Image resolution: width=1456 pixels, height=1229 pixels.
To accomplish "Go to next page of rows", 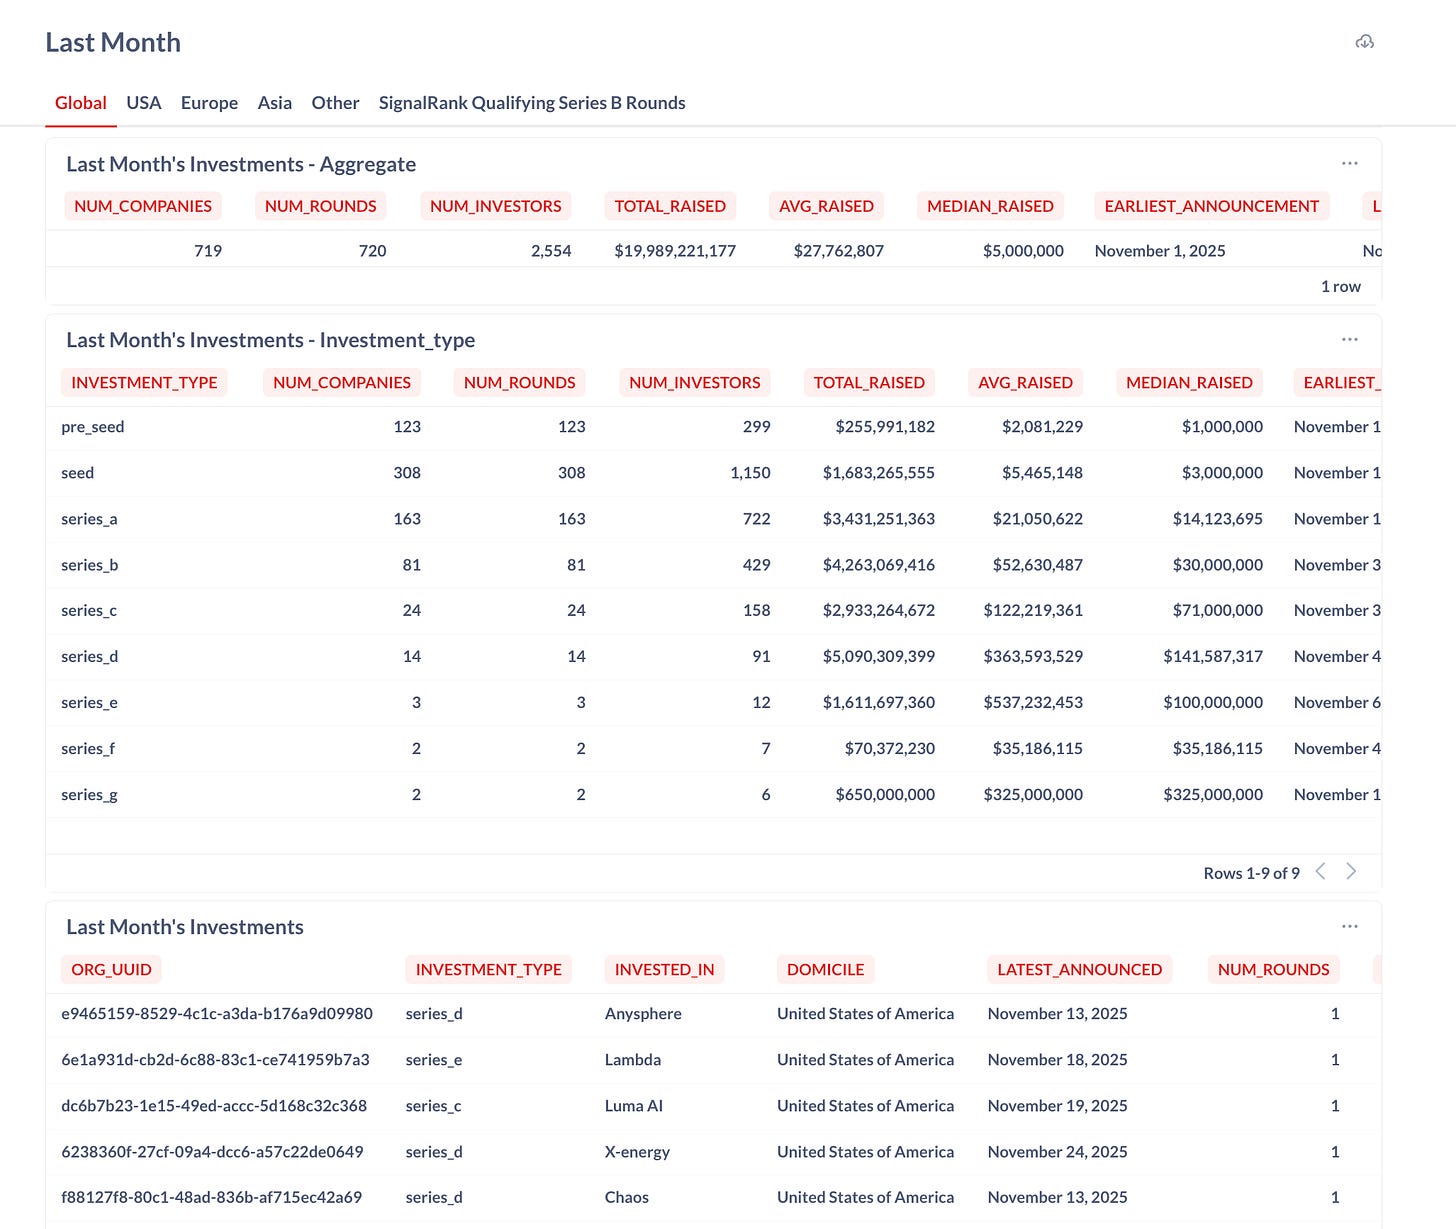I will 1351,872.
